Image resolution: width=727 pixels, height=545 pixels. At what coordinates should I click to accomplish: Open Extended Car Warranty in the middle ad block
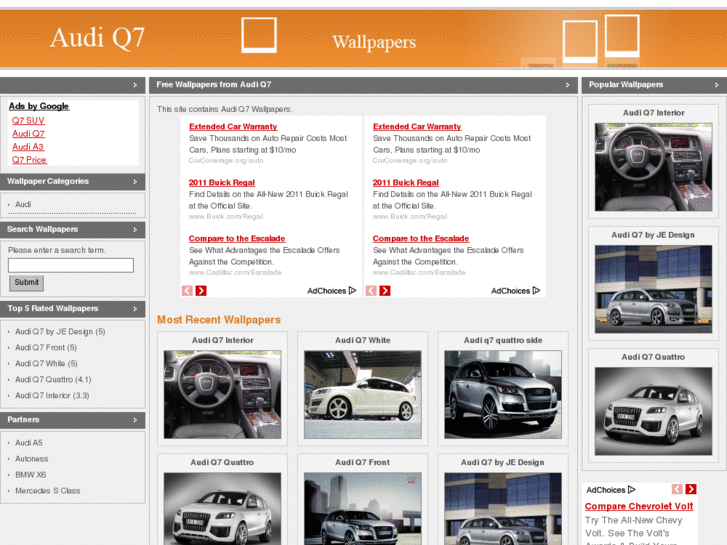click(x=417, y=127)
